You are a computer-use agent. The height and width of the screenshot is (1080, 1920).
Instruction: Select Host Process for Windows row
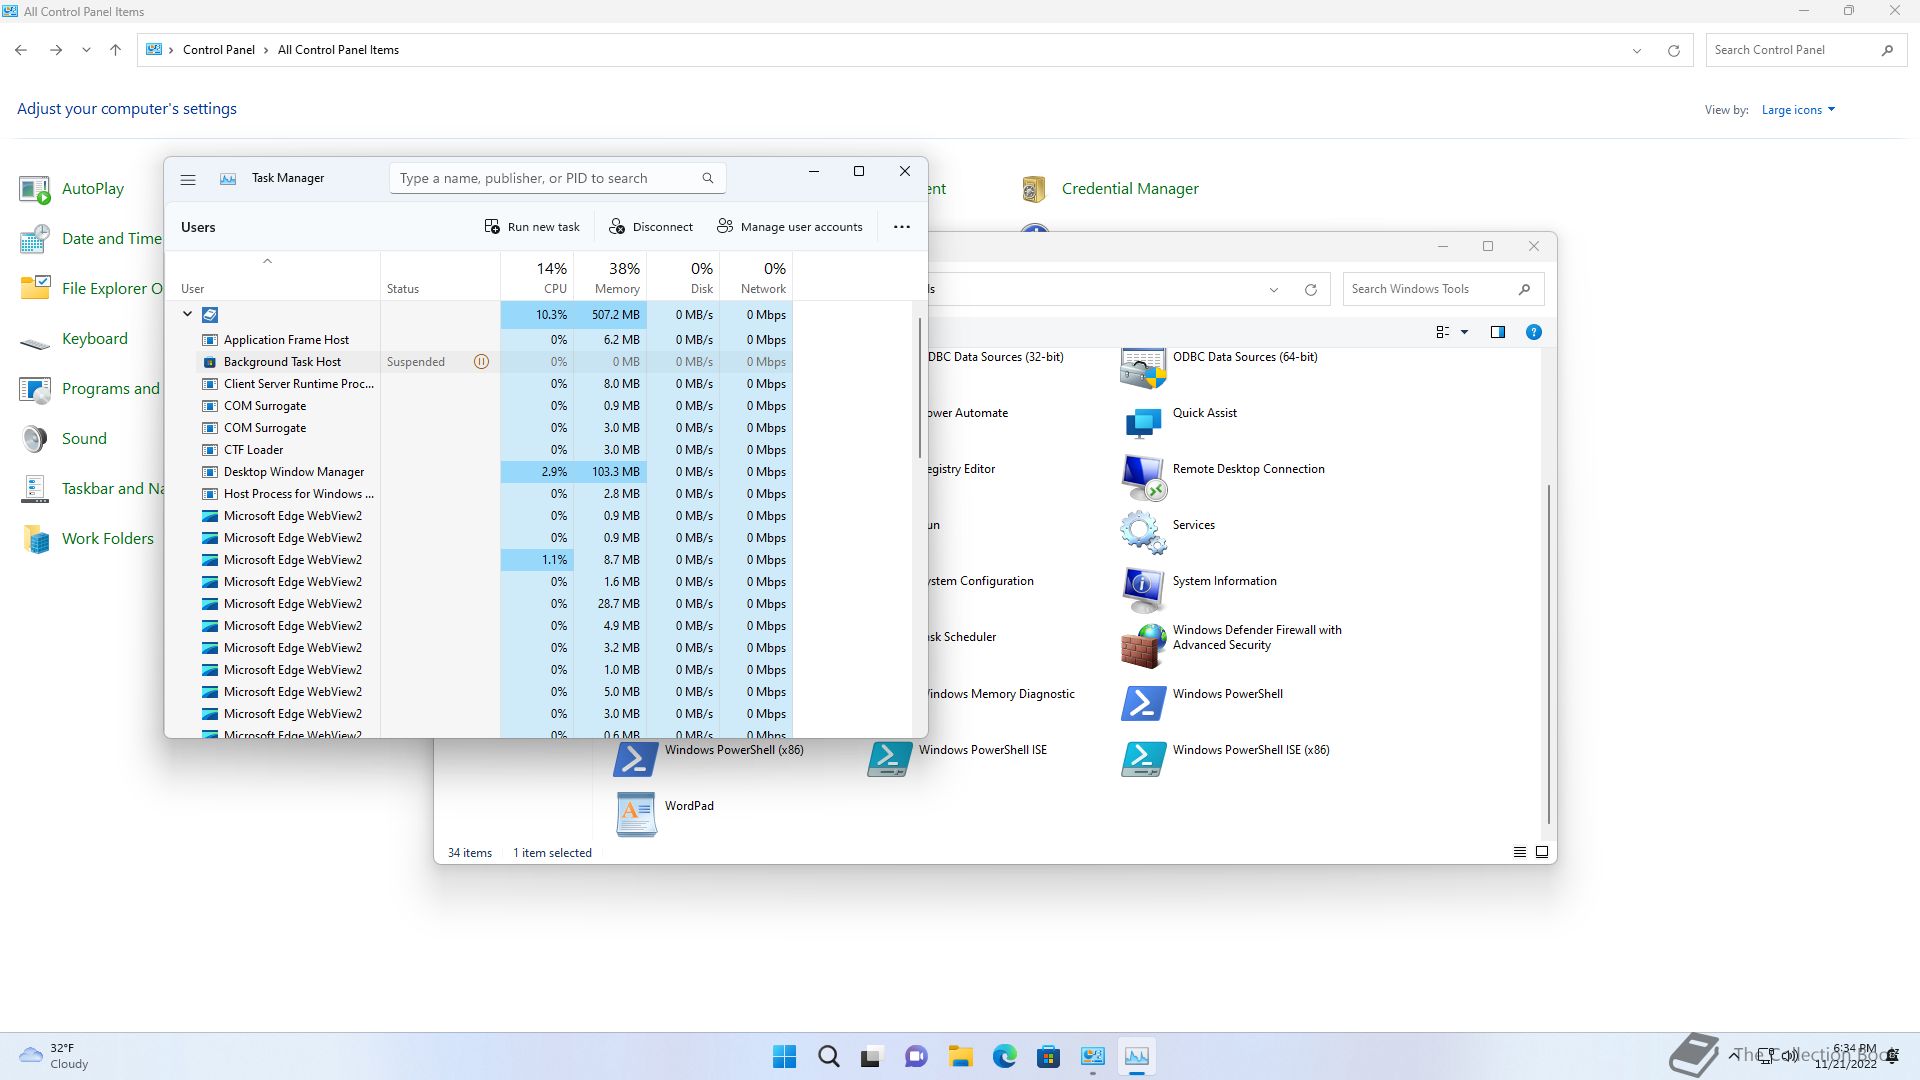[x=495, y=494]
